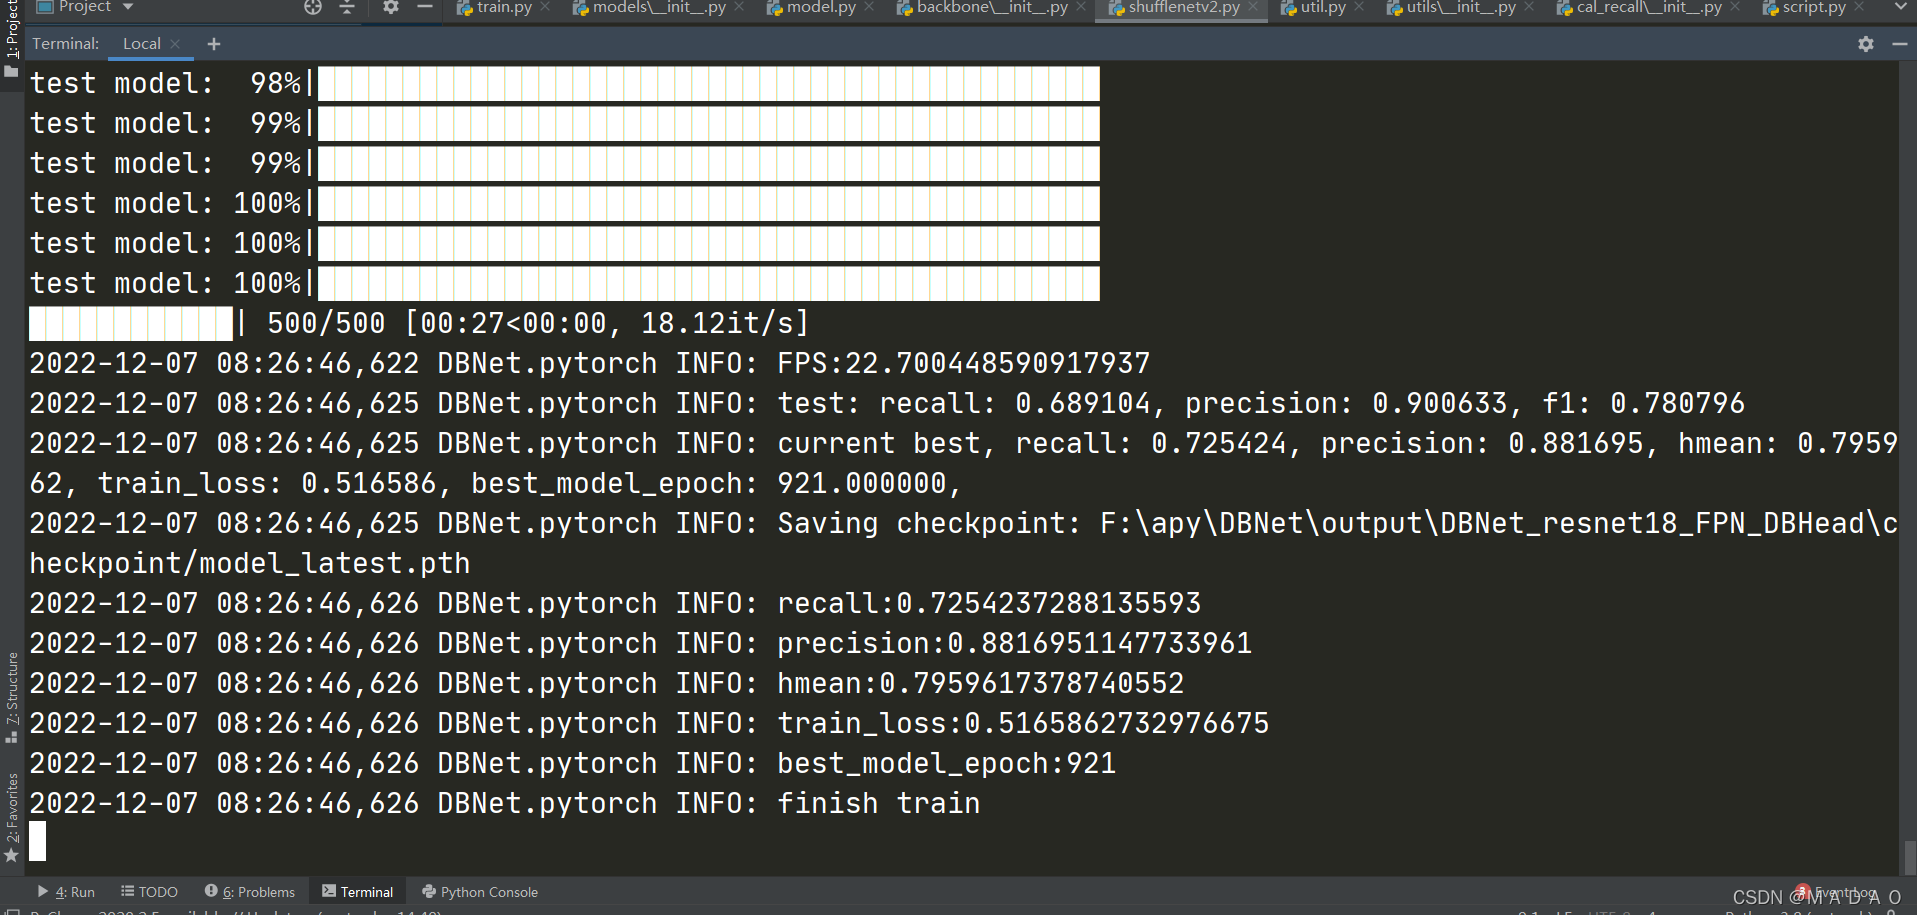The width and height of the screenshot is (1917, 915).
Task: Collapse all nodes in the Project panel
Action: [346, 8]
